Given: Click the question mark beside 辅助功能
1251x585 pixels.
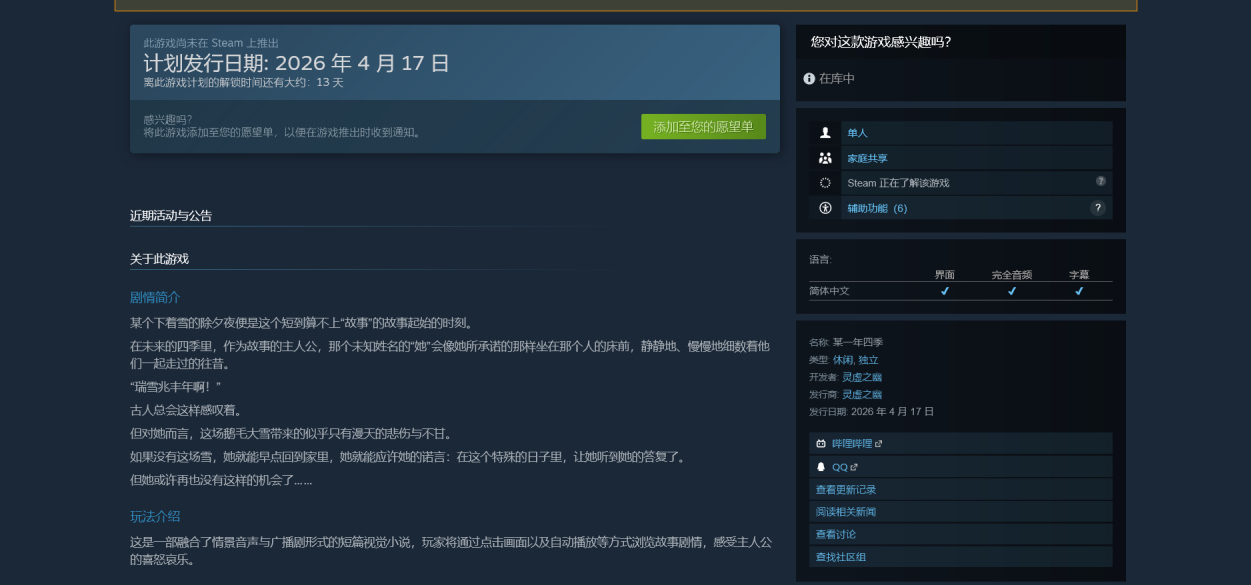Looking at the screenshot, I should [1098, 207].
